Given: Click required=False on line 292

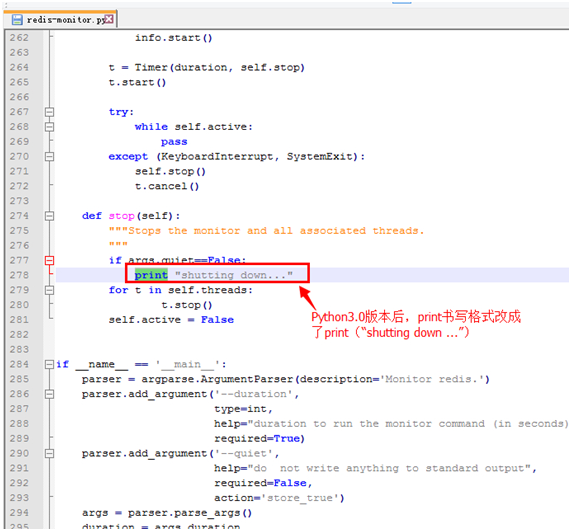Looking at the screenshot, I should [260, 483].
